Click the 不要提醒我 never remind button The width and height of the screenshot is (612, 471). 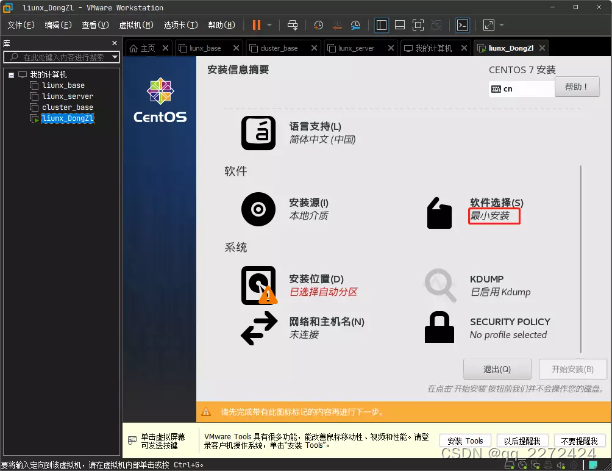coord(579,441)
